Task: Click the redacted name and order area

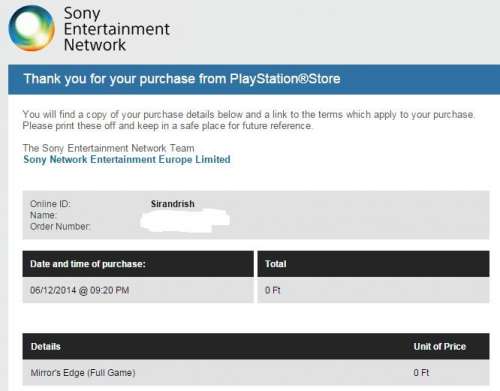Action: (185, 220)
